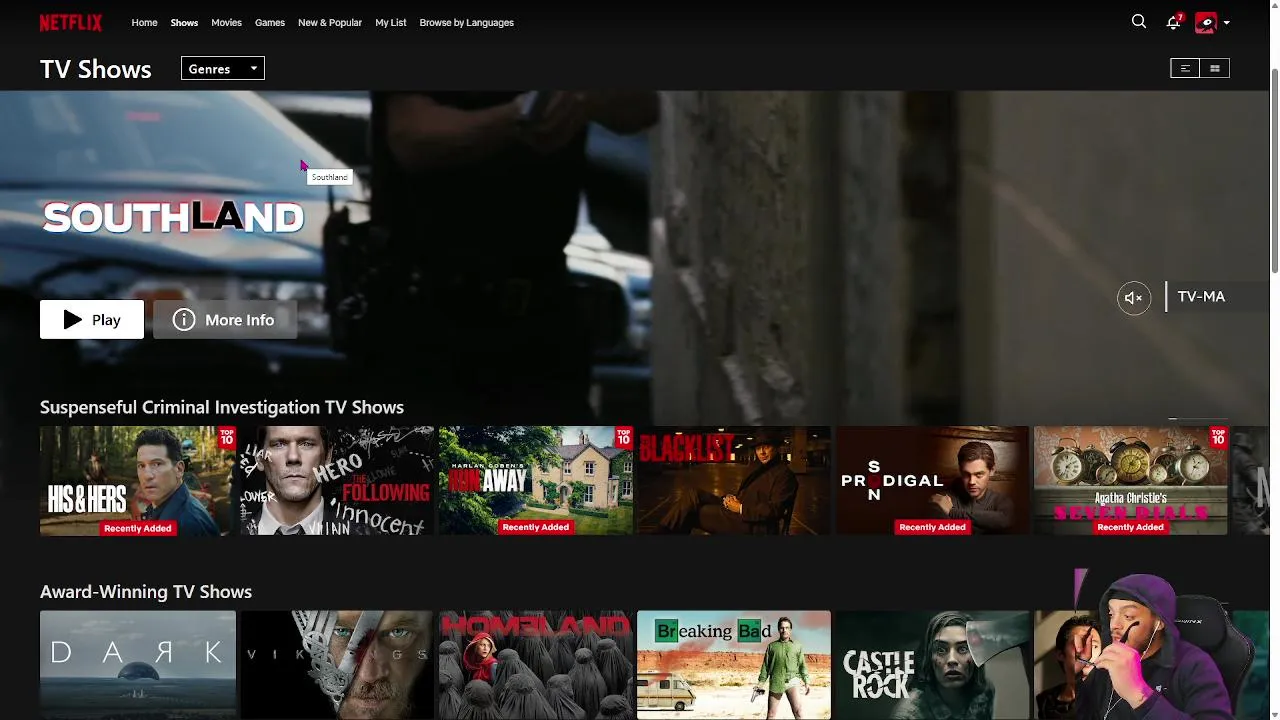The height and width of the screenshot is (720, 1280).
Task: Open Harlan Coben's Run Away thumbnail
Action: [536, 481]
